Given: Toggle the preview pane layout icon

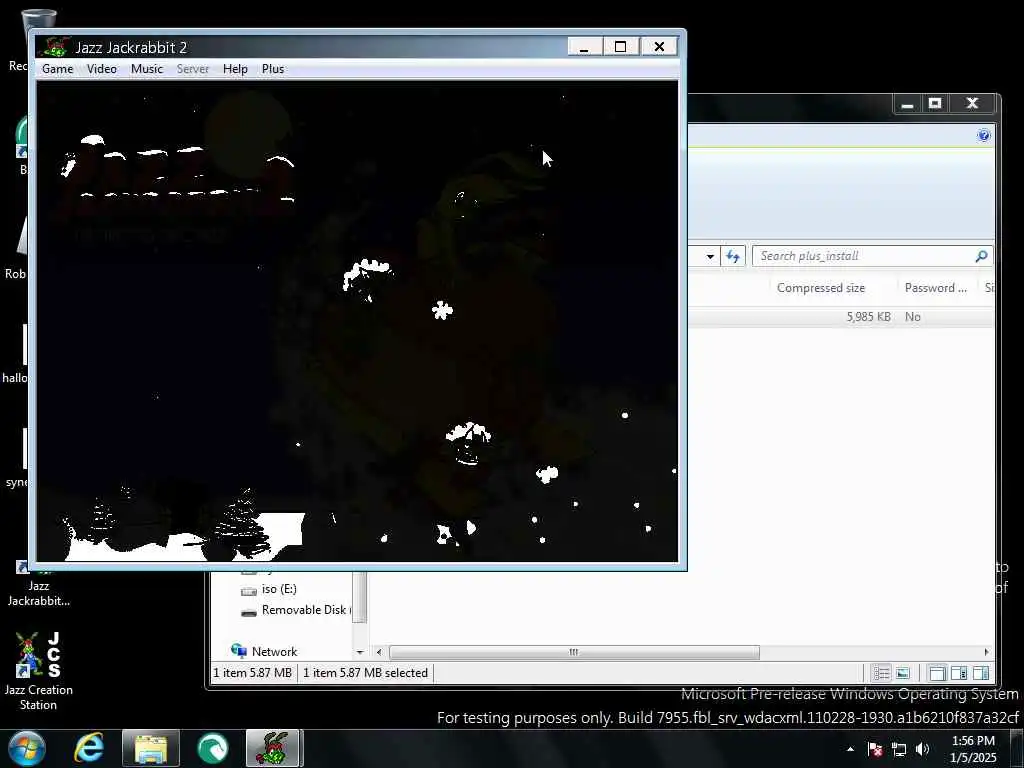Looking at the screenshot, I should point(981,673).
